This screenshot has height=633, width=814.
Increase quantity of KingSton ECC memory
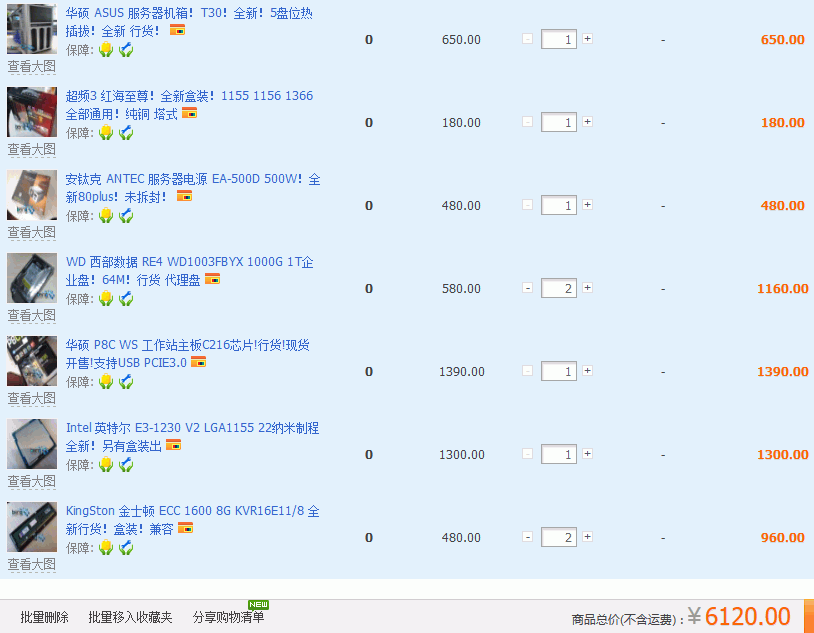(588, 537)
